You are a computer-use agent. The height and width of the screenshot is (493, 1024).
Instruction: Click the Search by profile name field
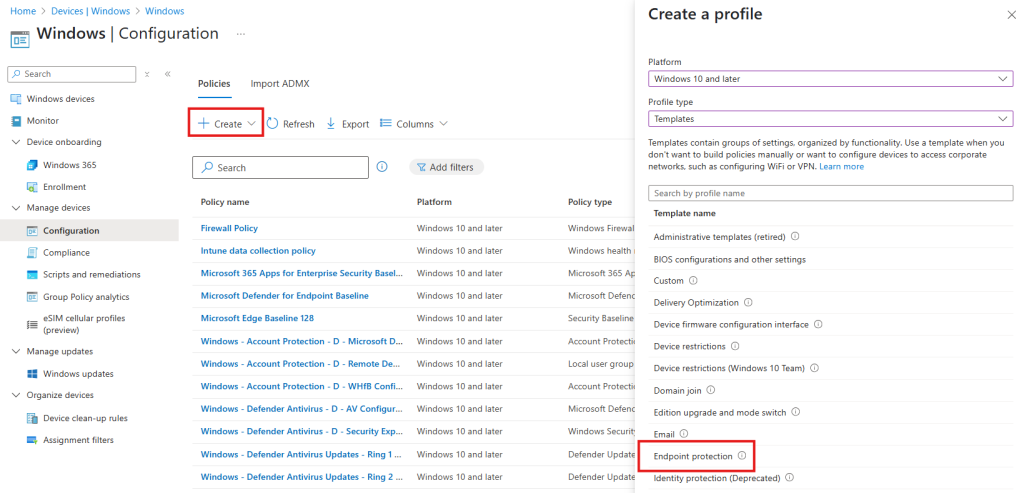[831, 193]
